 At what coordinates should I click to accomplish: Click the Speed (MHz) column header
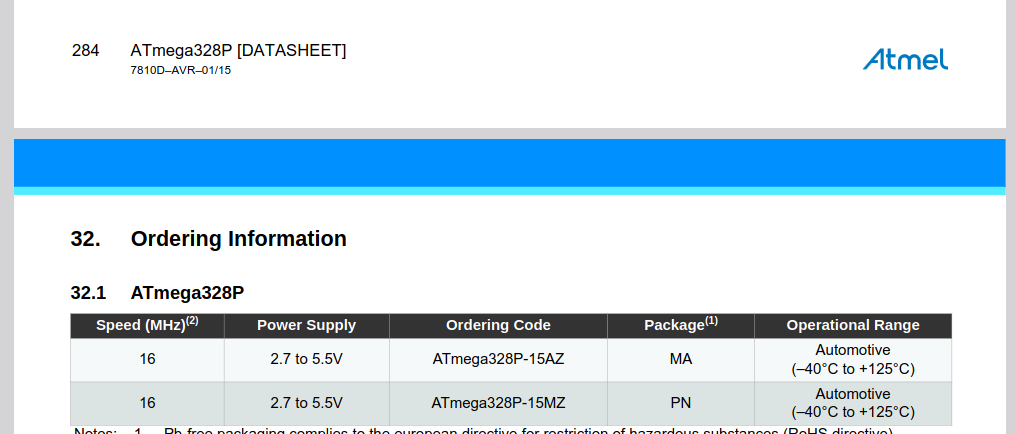coord(147,325)
